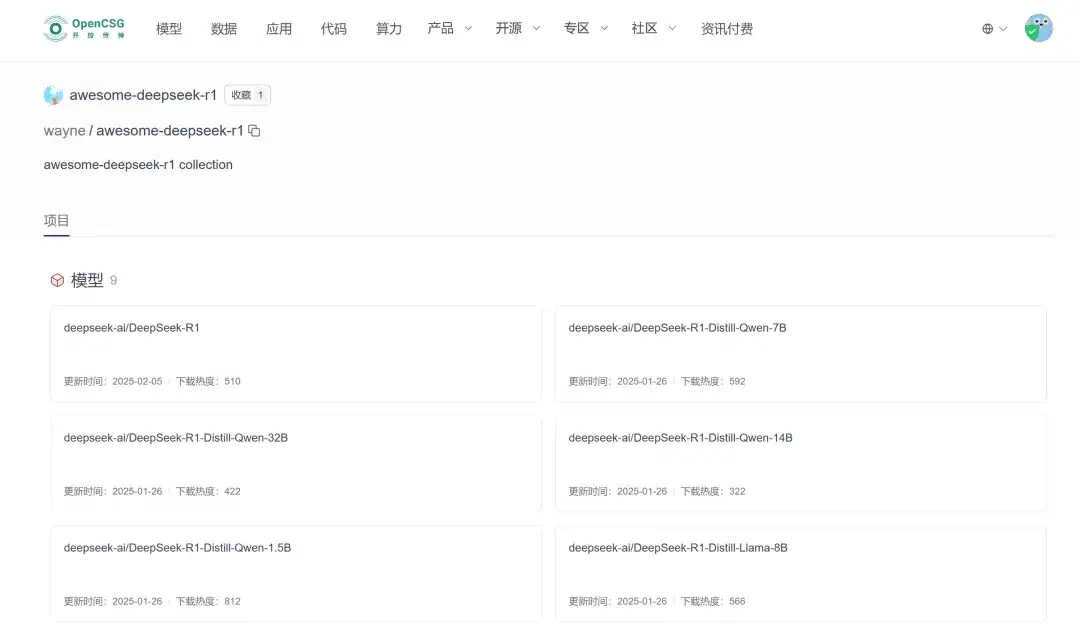Click download count 592
Image resolution: width=1080 pixels, height=626 pixels.
point(737,382)
